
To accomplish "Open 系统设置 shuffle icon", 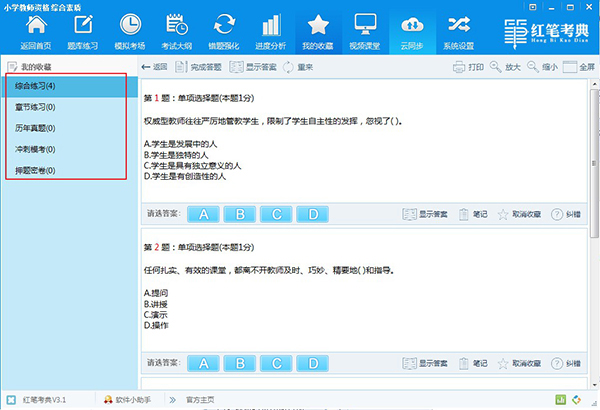I will click(x=459, y=25).
